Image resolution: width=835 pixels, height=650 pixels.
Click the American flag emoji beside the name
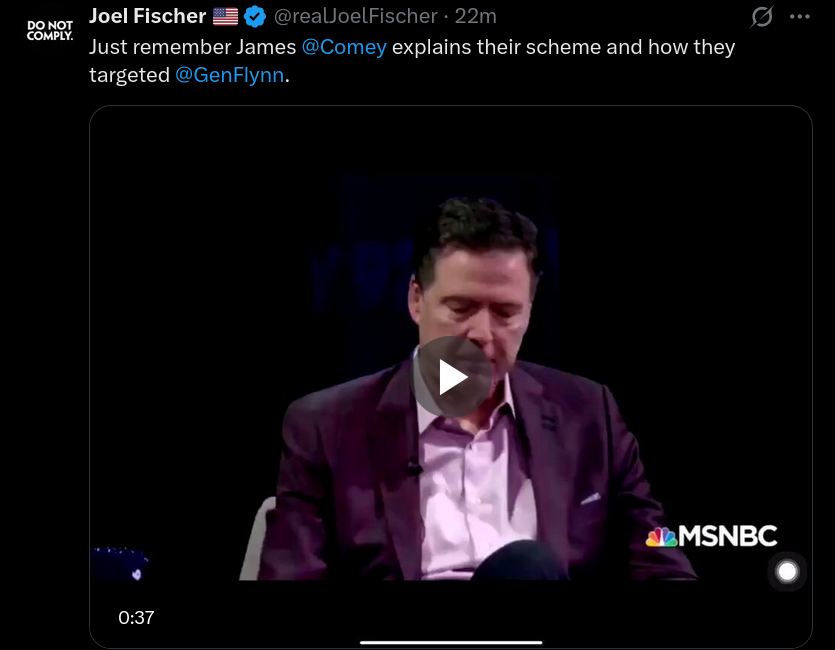pyautogui.click(x=225, y=17)
